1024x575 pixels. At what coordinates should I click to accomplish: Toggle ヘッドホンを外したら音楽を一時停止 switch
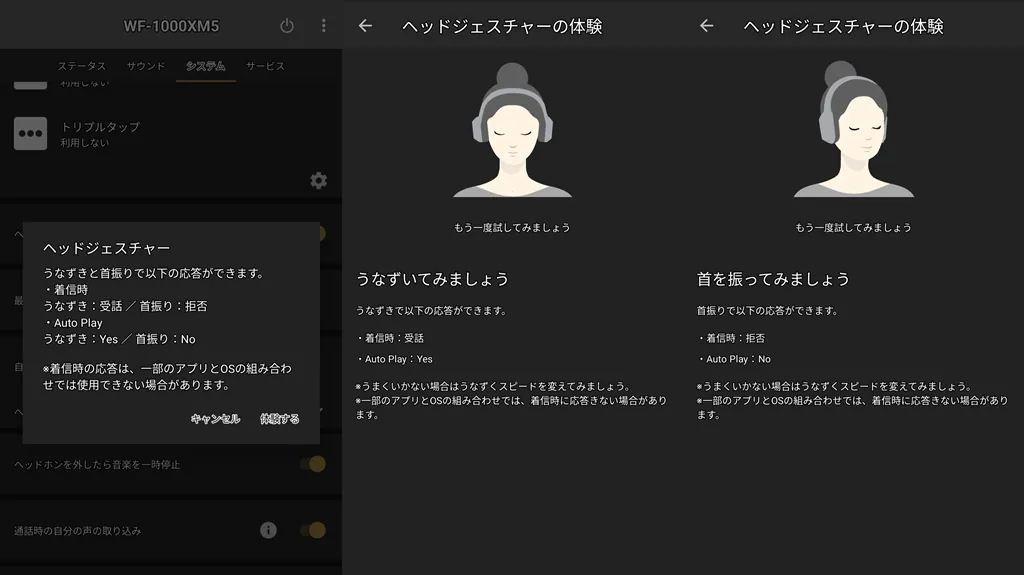[314, 464]
